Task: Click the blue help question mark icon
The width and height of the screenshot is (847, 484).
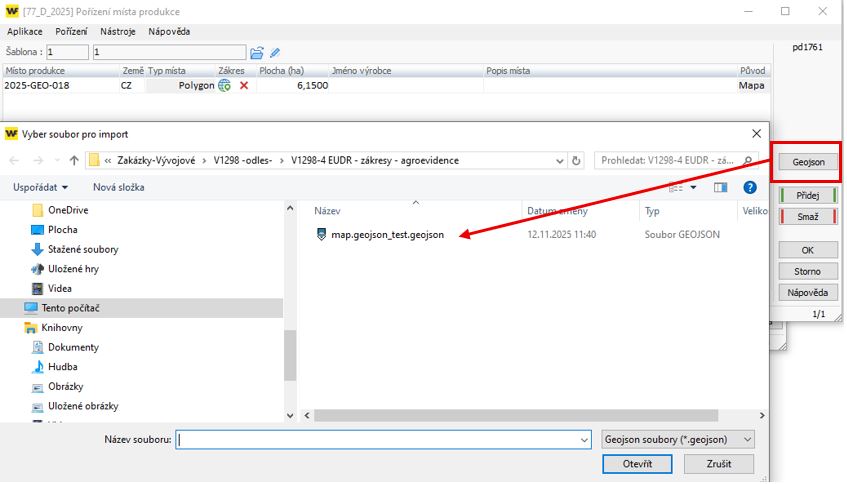Action: (x=748, y=187)
